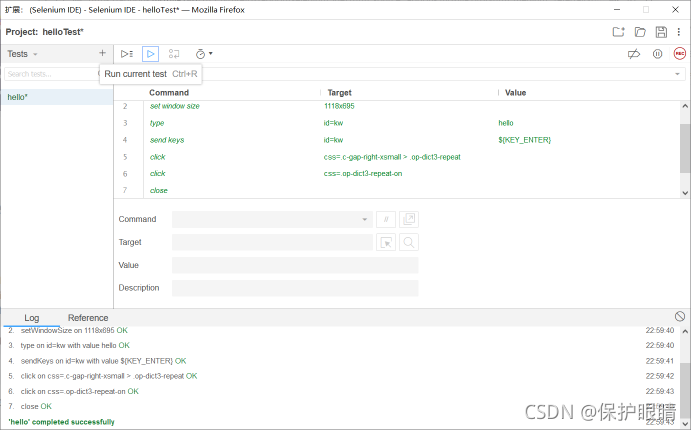691x430 pixels.
Task: Open an existing project folder icon
Action: pyautogui.click(x=640, y=32)
